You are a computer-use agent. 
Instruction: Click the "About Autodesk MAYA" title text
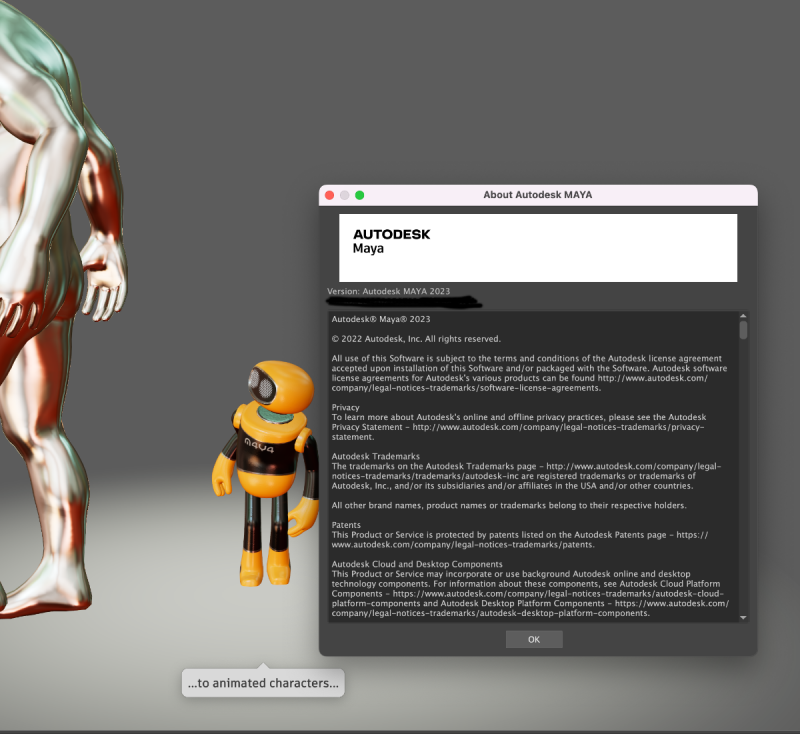(537, 195)
